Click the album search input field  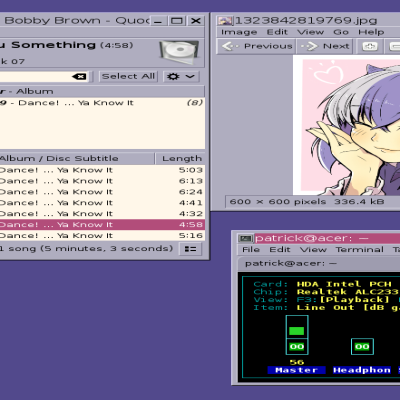tap(43, 77)
